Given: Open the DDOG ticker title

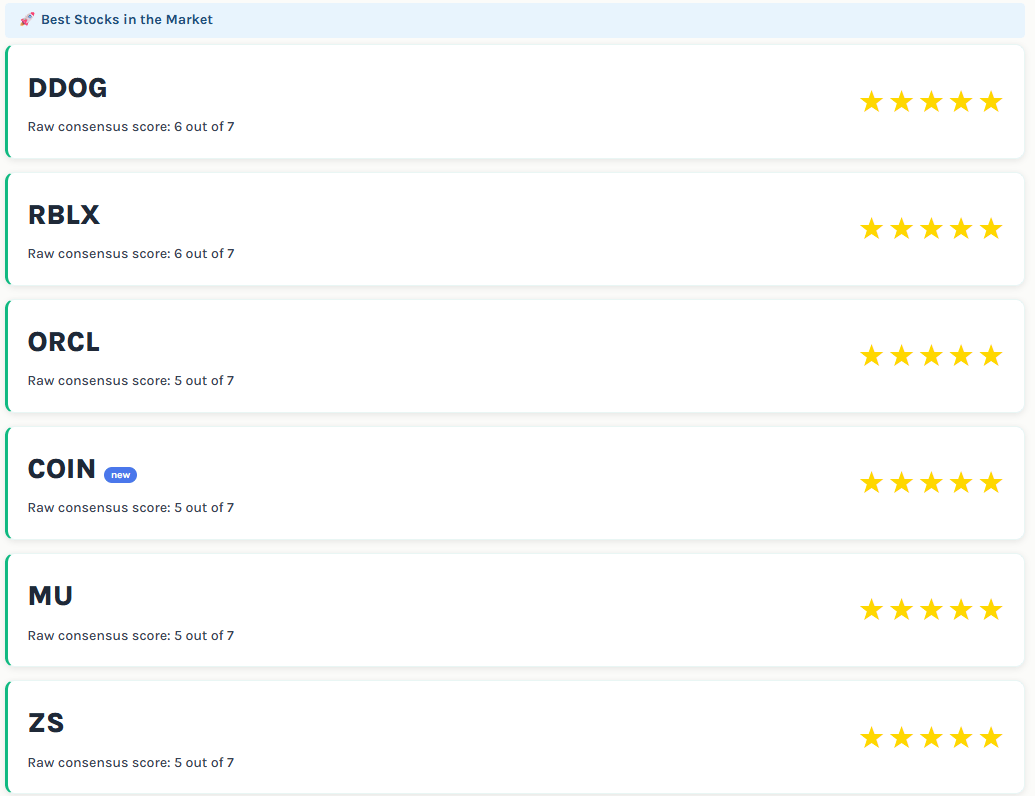Looking at the screenshot, I should (67, 88).
